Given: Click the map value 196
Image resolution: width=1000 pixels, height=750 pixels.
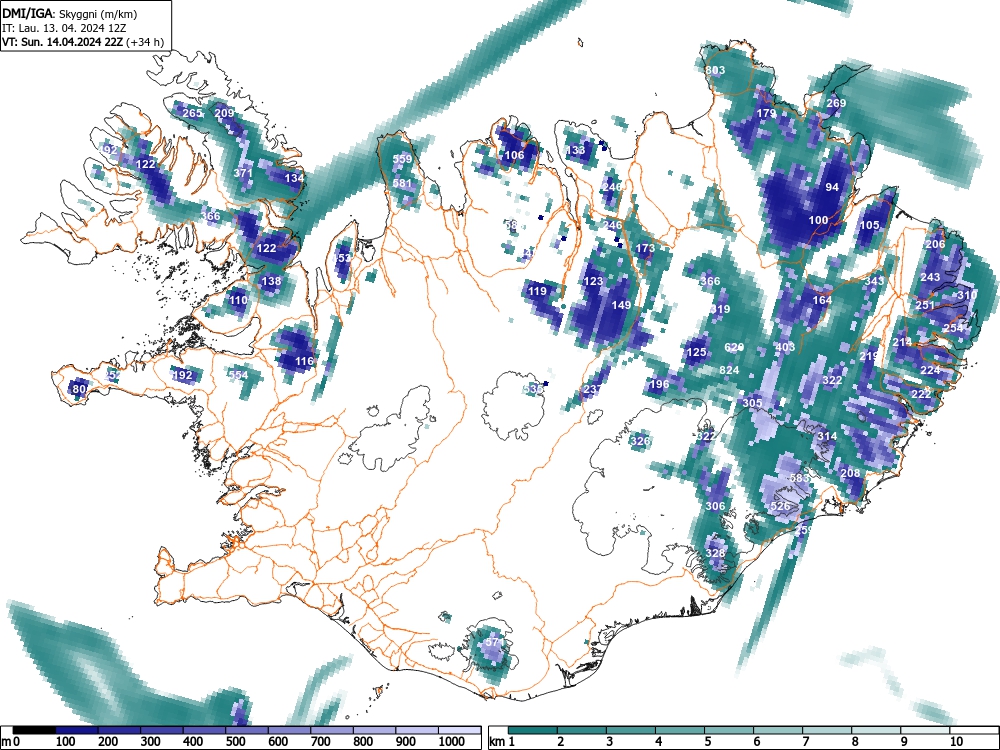Looking at the screenshot, I should pyautogui.click(x=659, y=384).
